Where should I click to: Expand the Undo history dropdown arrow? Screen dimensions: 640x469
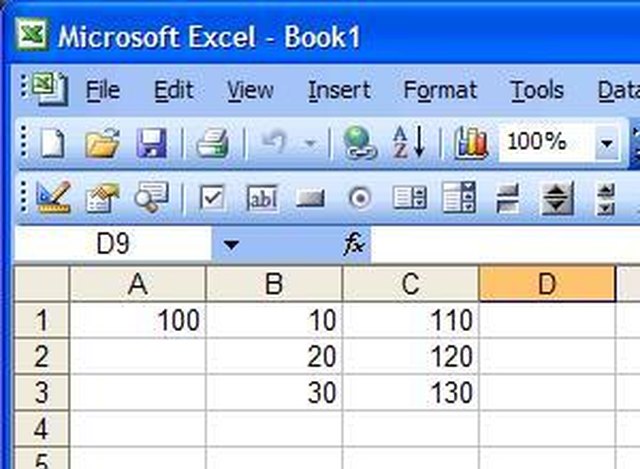click(310, 143)
